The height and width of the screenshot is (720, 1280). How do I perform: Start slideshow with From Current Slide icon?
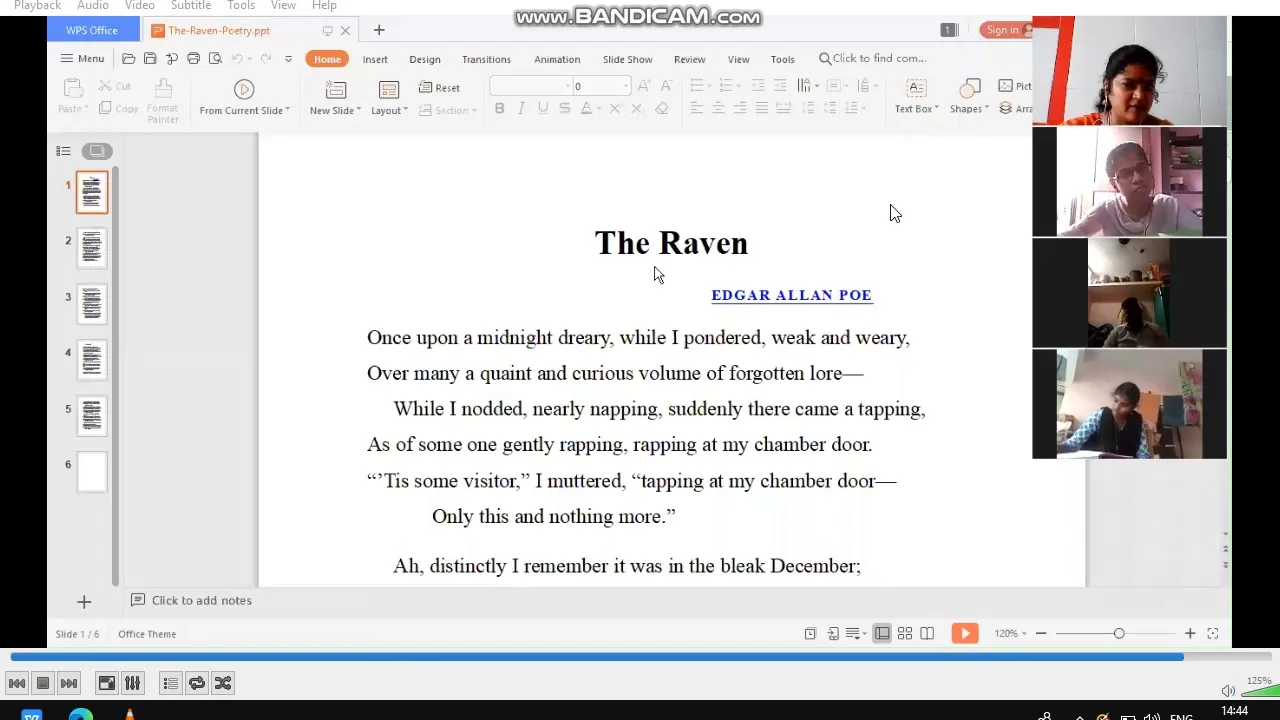pos(244,90)
